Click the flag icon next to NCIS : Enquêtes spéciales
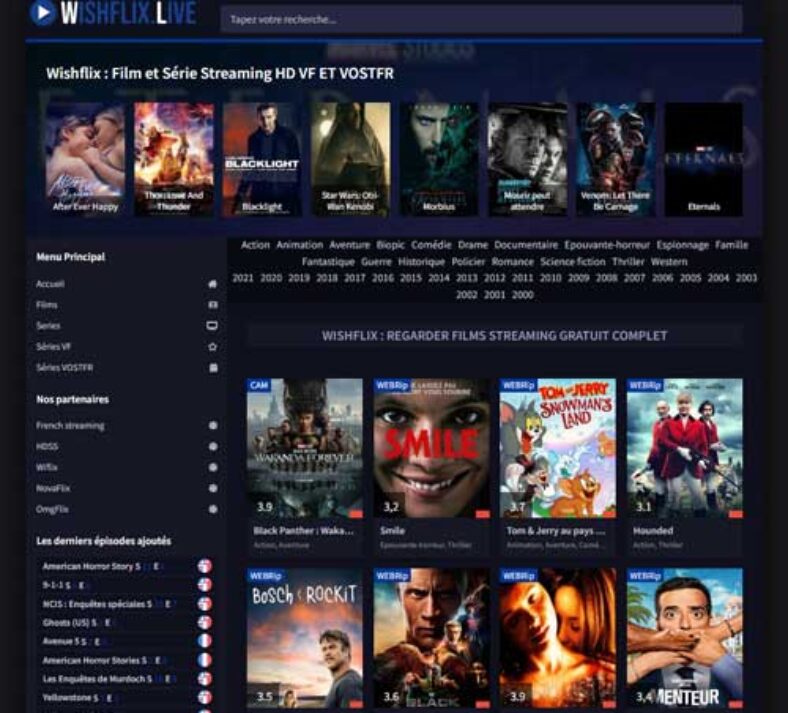Viewport: 788px width, 713px height. tap(205, 603)
